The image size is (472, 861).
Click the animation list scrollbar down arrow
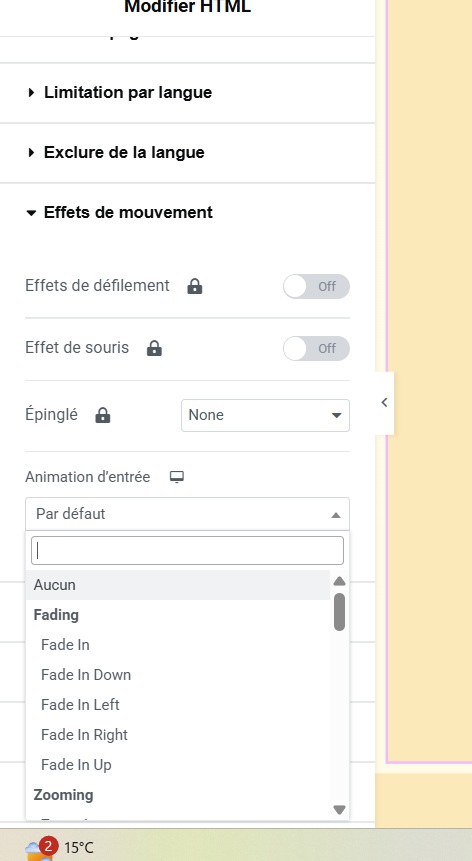339,810
